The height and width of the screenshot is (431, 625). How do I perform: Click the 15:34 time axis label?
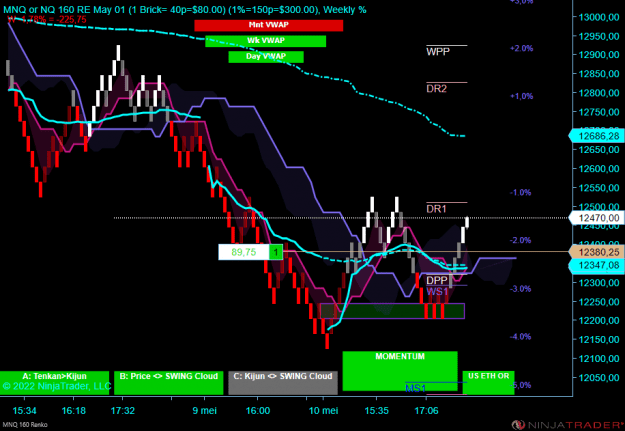pos(24,410)
